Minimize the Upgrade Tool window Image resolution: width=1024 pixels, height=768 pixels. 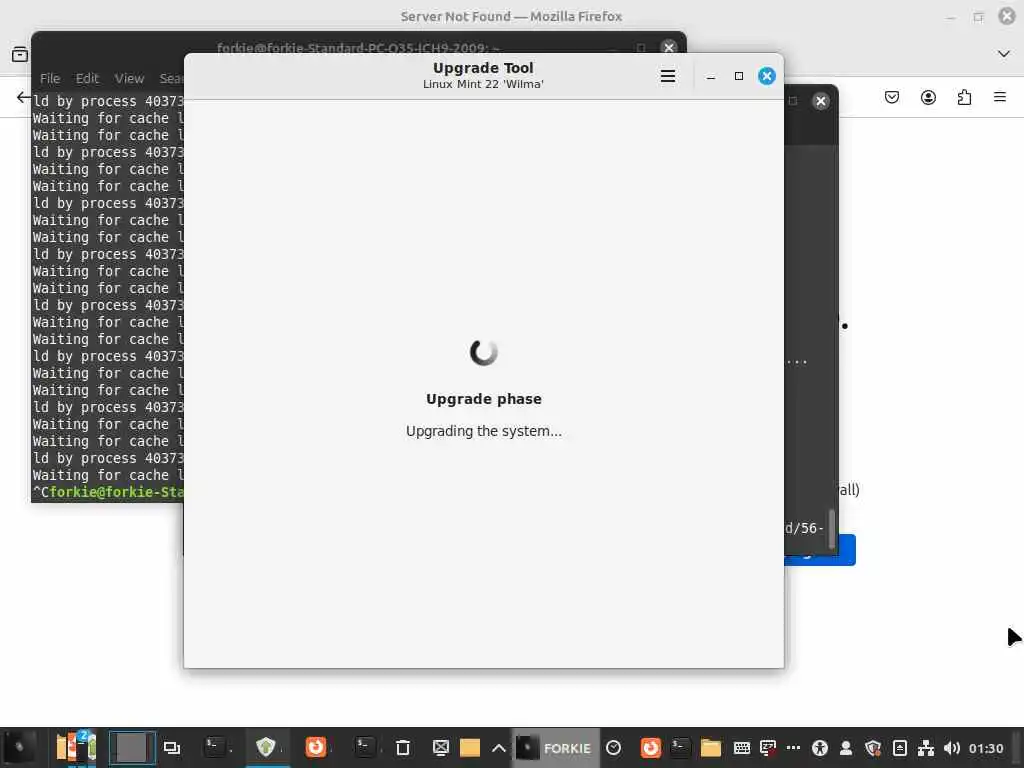(x=711, y=76)
